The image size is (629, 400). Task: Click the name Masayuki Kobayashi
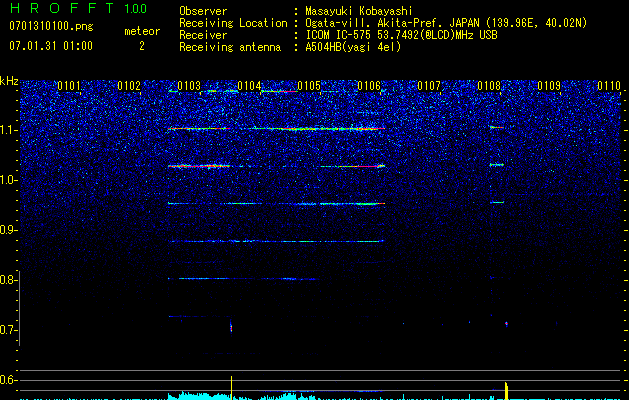click(x=359, y=11)
